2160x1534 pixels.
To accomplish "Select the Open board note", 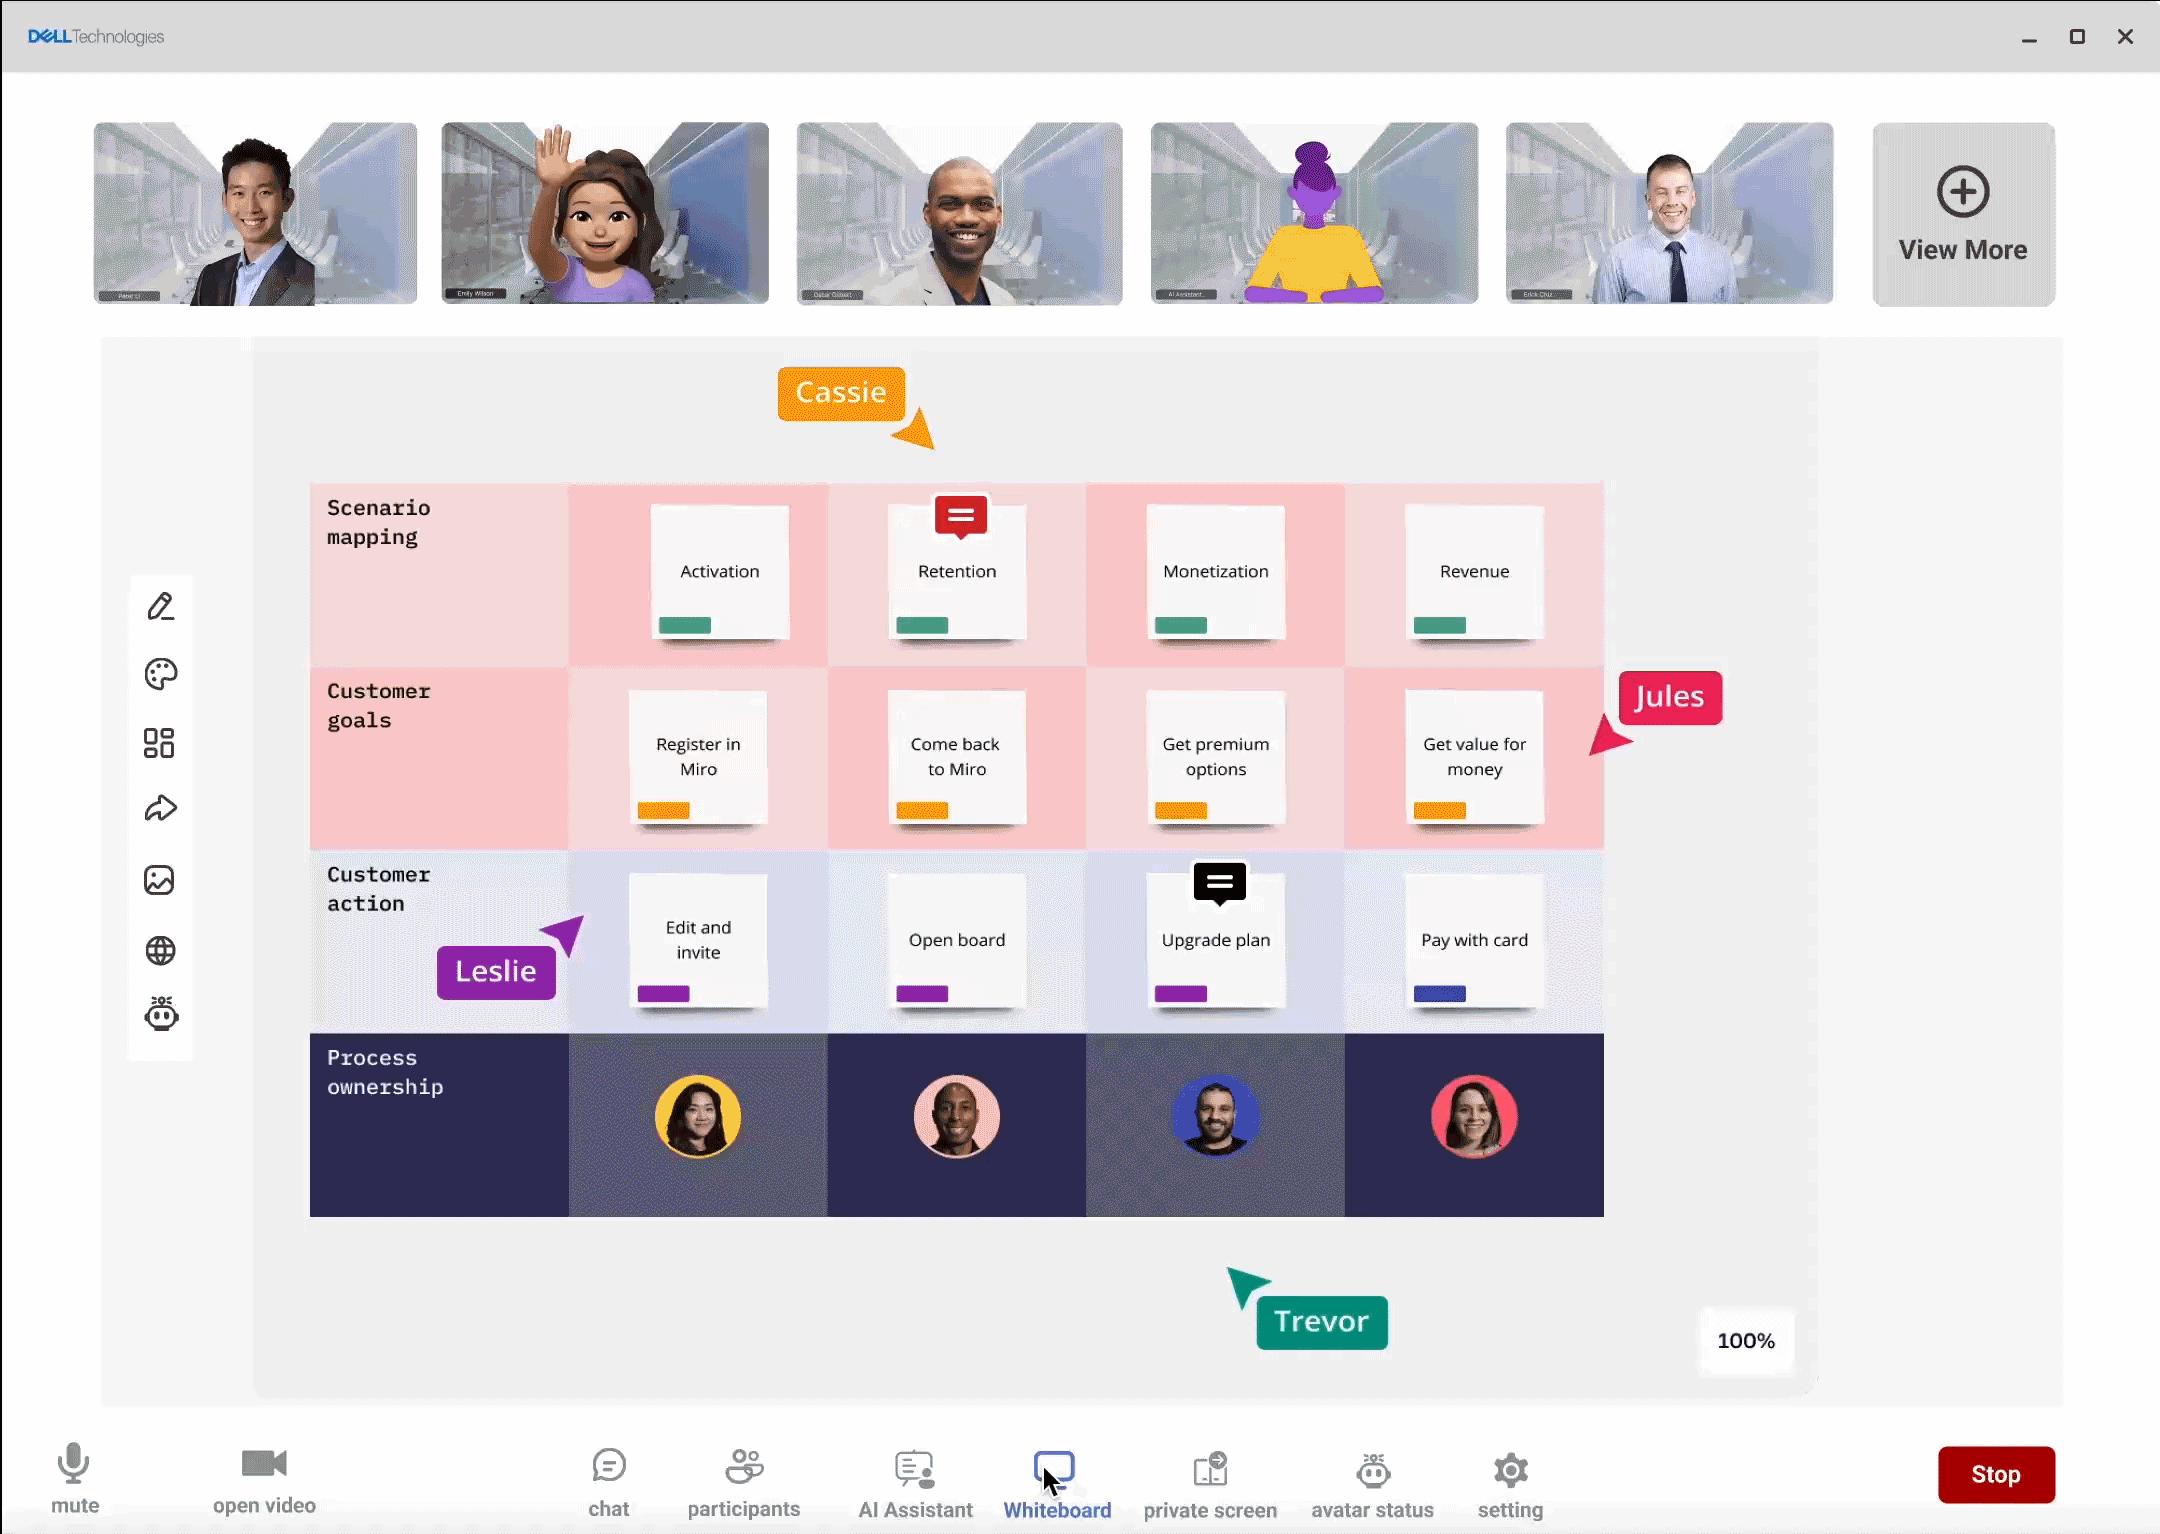I will (957, 940).
